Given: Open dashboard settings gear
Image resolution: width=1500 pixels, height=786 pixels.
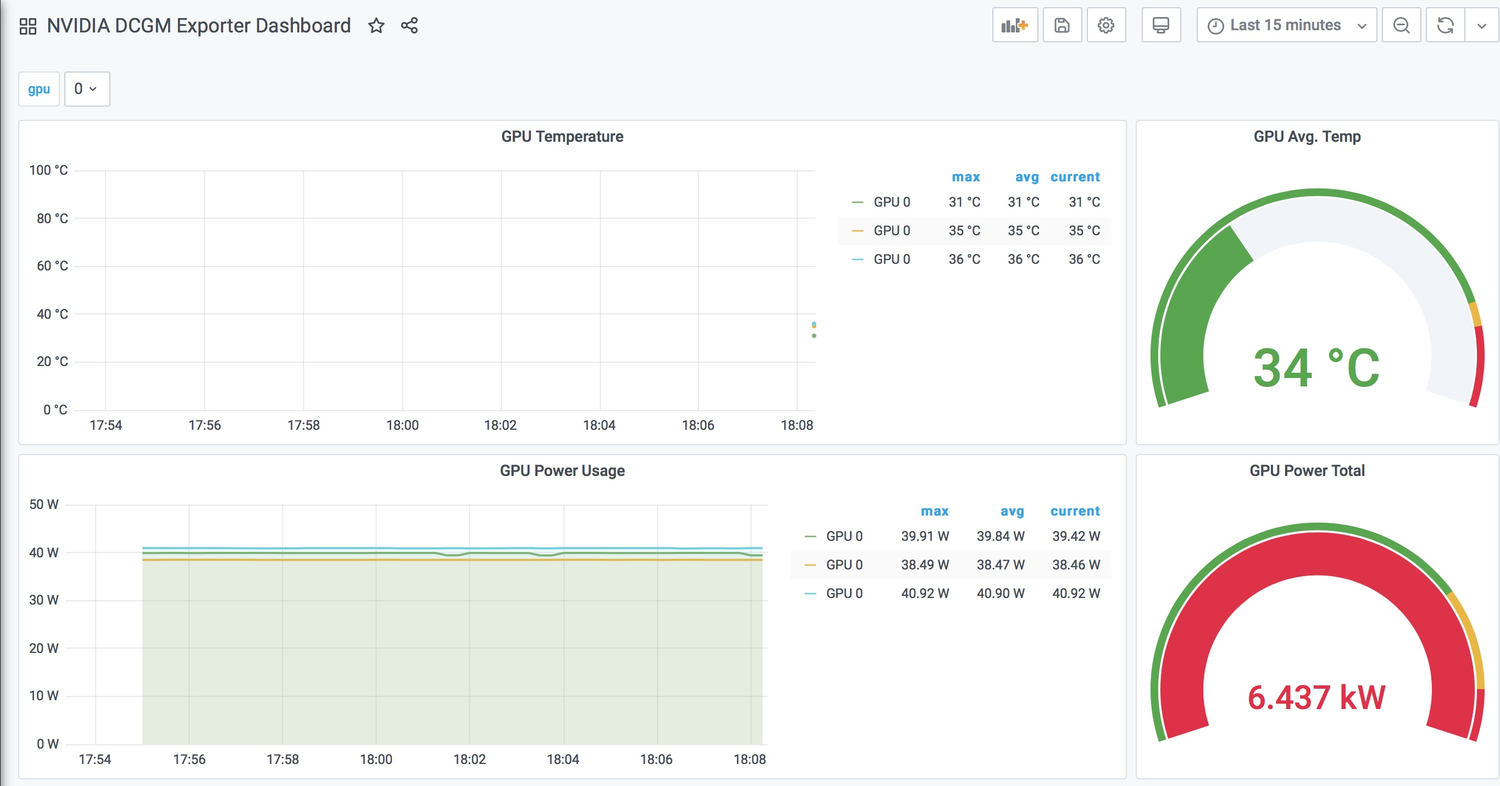Looking at the screenshot, I should tap(1106, 26).
